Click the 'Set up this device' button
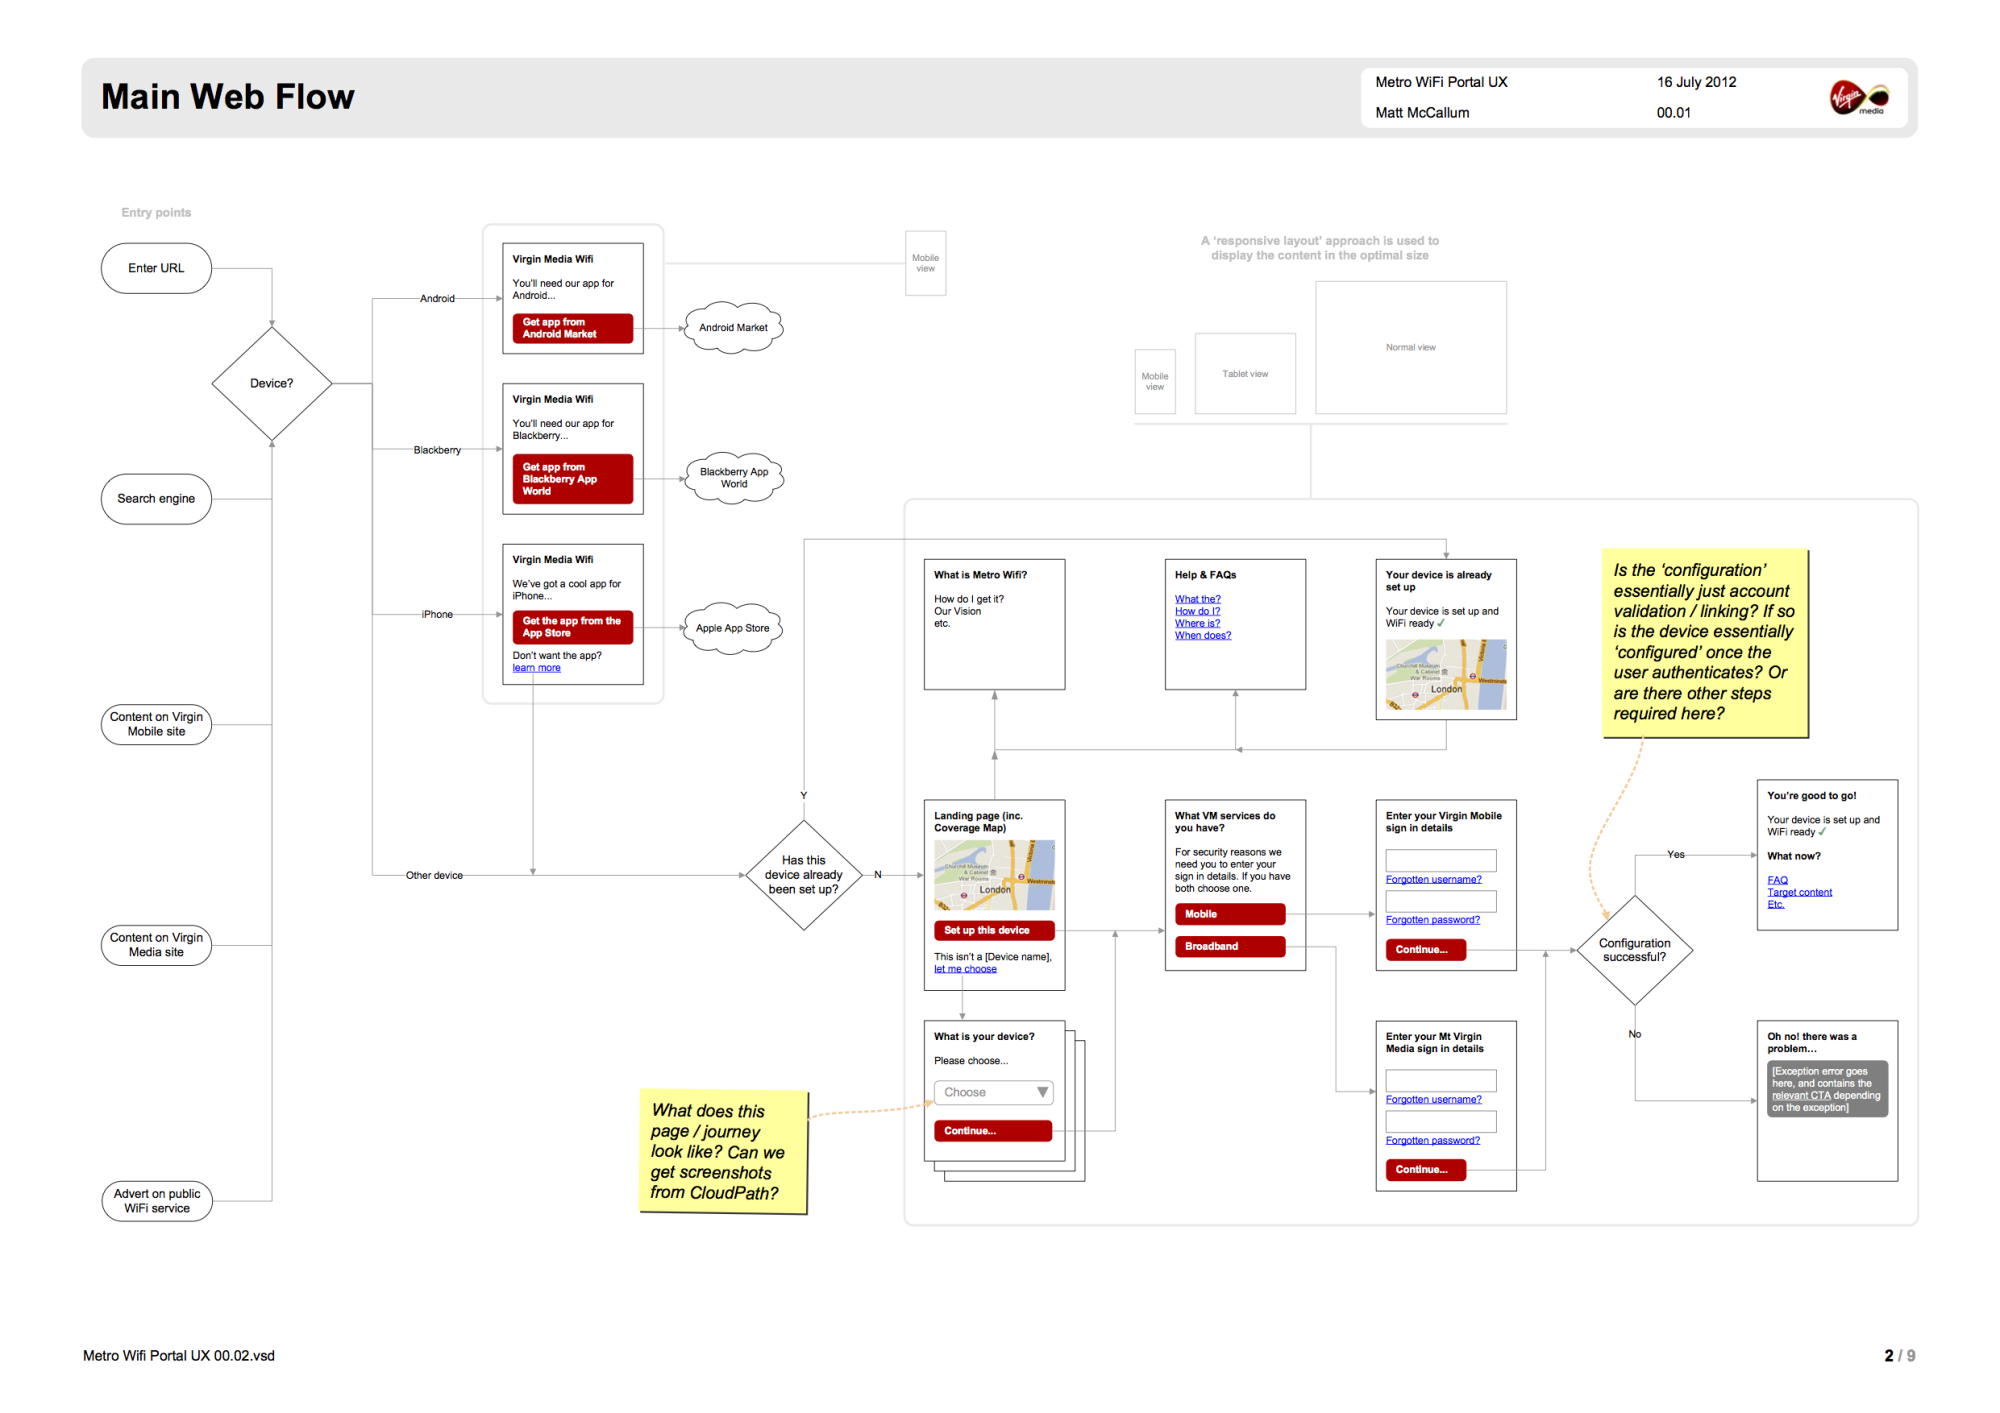Image resolution: width=2000 pixels, height=1413 pixels. pyautogui.click(x=994, y=930)
